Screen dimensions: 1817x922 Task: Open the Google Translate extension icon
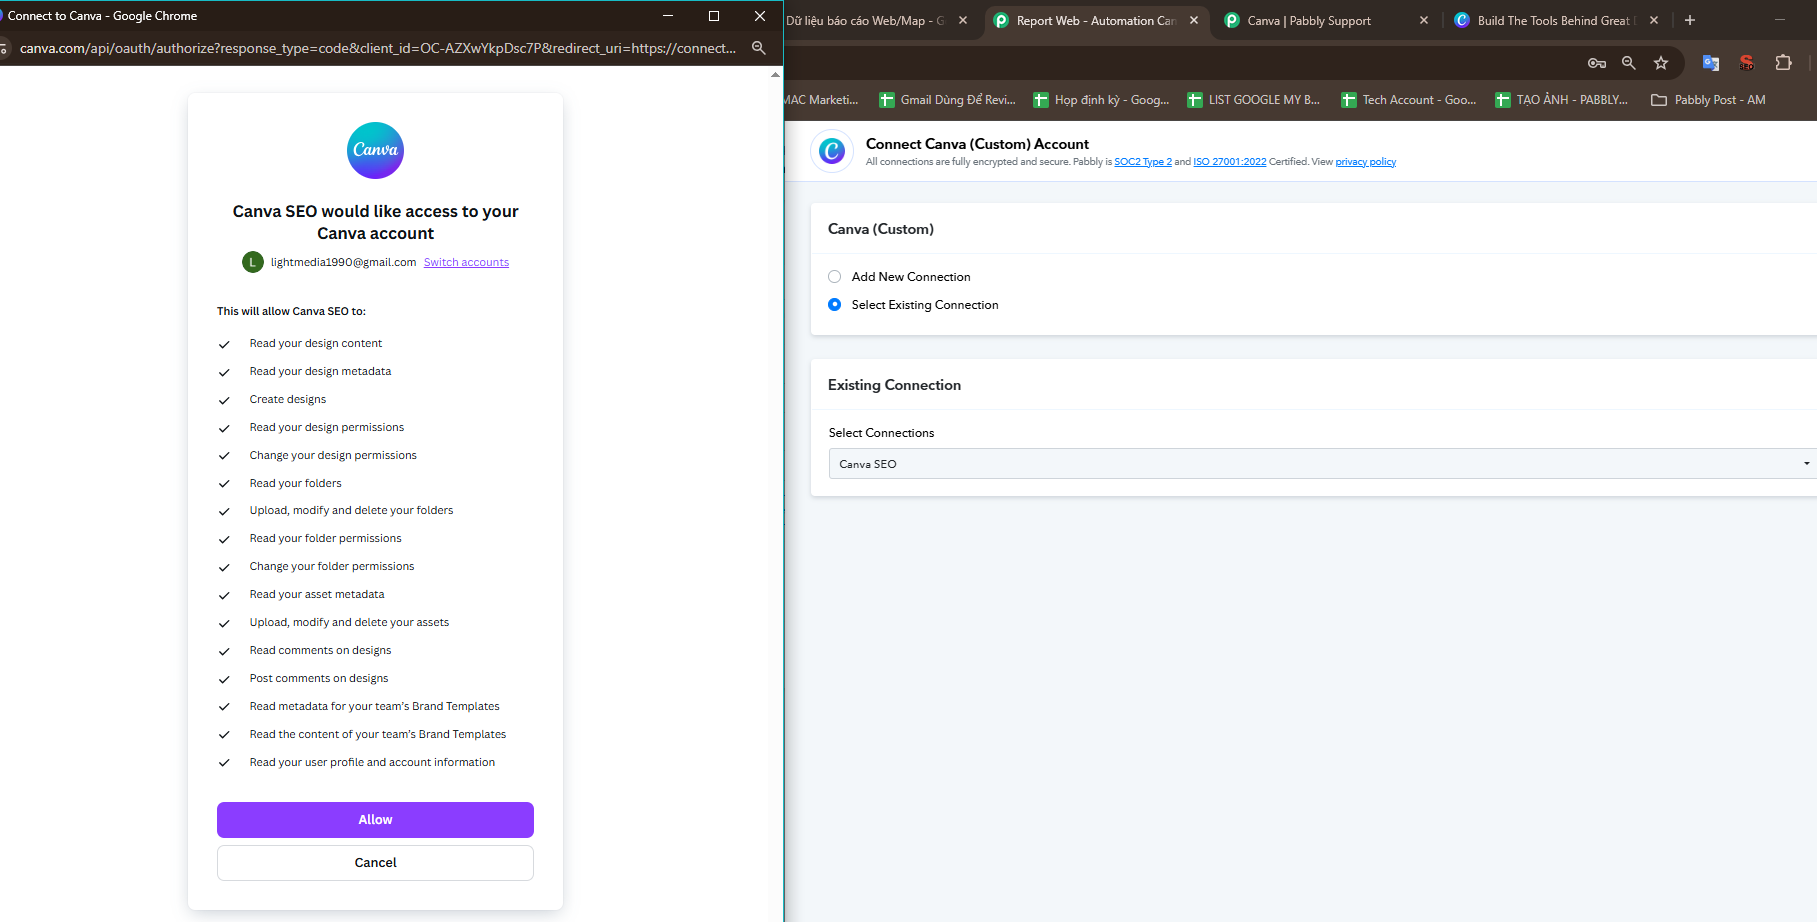click(x=1711, y=63)
